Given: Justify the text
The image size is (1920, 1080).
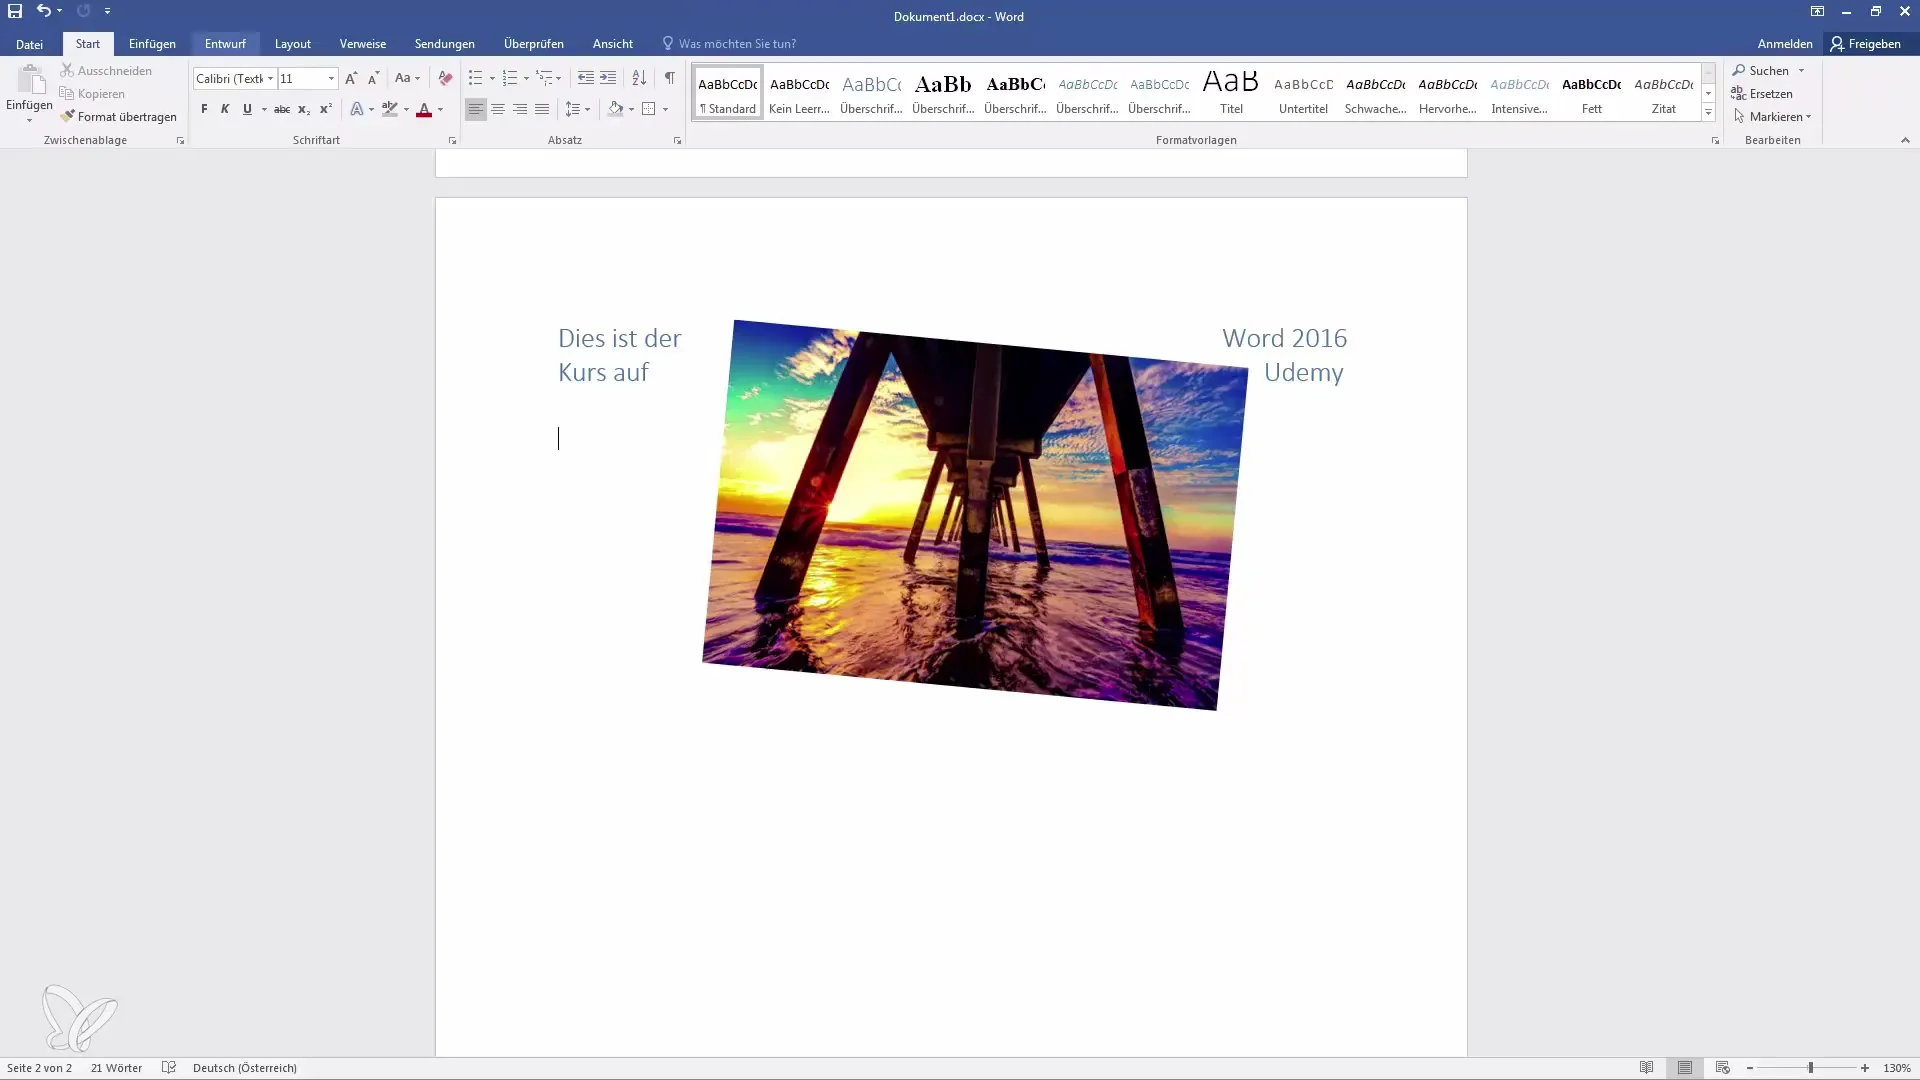Looking at the screenshot, I should tap(542, 109).
